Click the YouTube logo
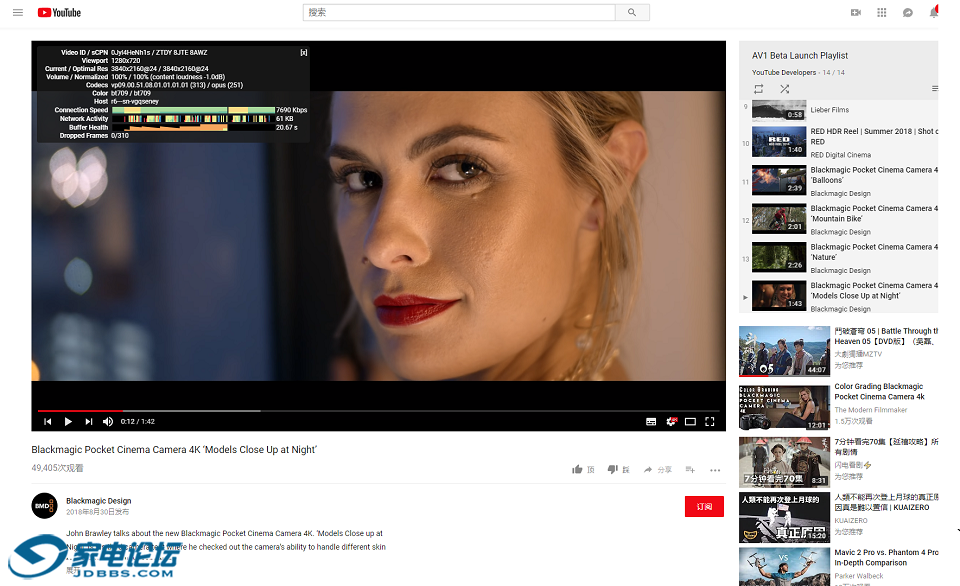This screenshot has height=586, width=960. tap(59, 12)
